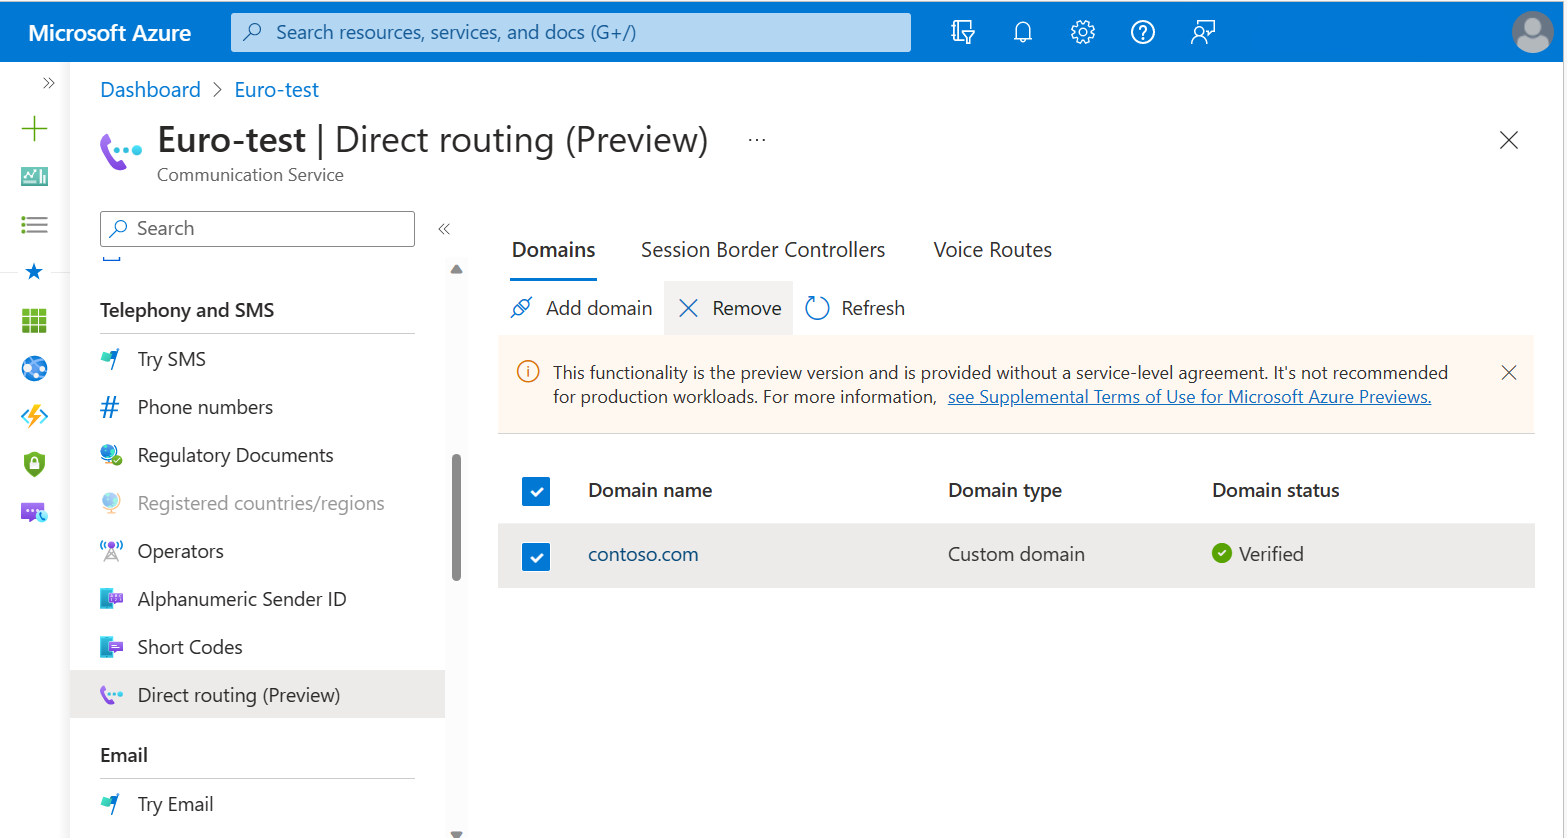Screen dimensions: 1567x838
Task: Switch to the Domains tab
Action: (553, 250)
